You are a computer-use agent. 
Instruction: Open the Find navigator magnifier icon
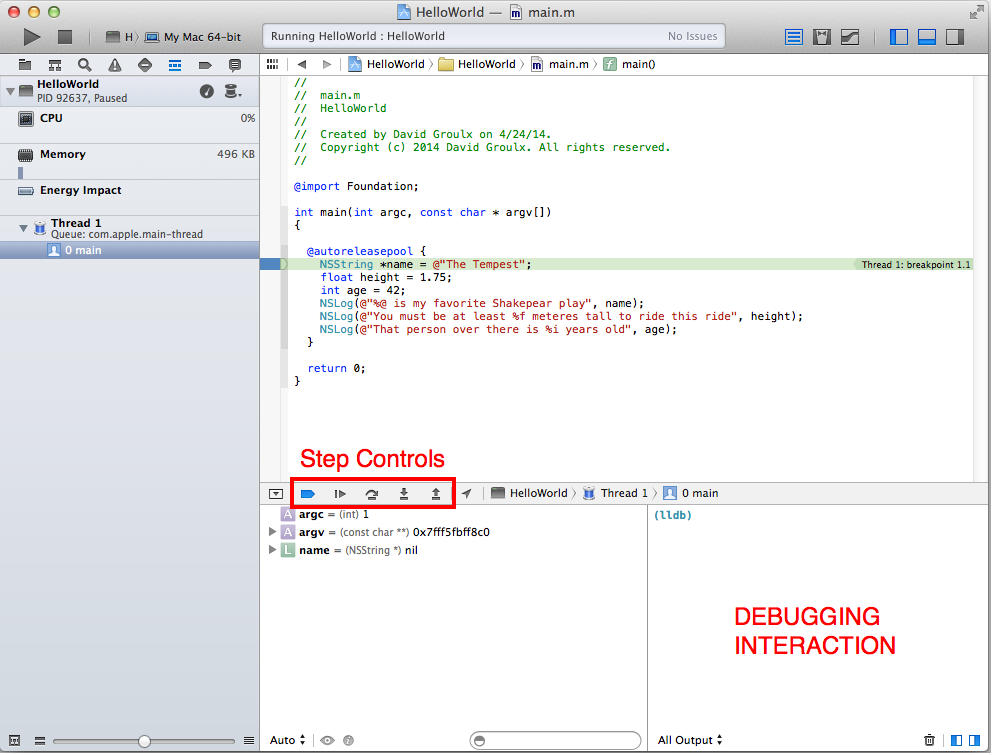point(86,65)
